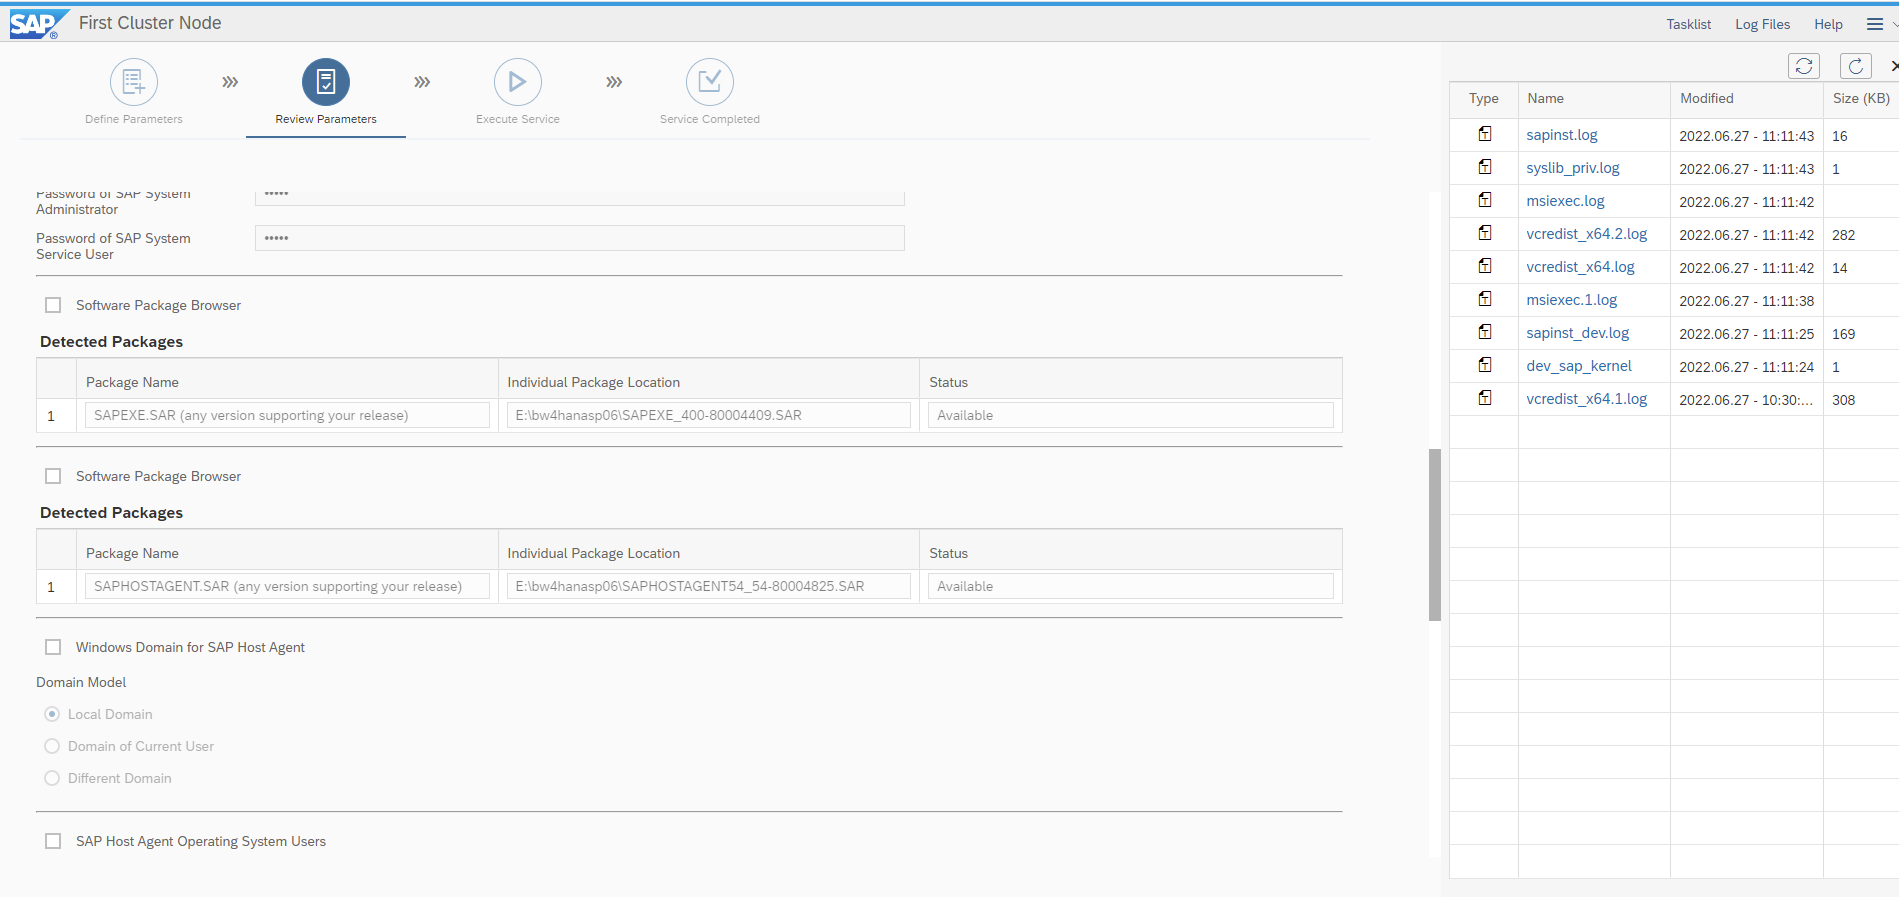This screenshot has width=1899, height=897.
Task: Click the file icon for vcredist_x64.2.log
Action: pyautogui.click(x=1485, y=233)
